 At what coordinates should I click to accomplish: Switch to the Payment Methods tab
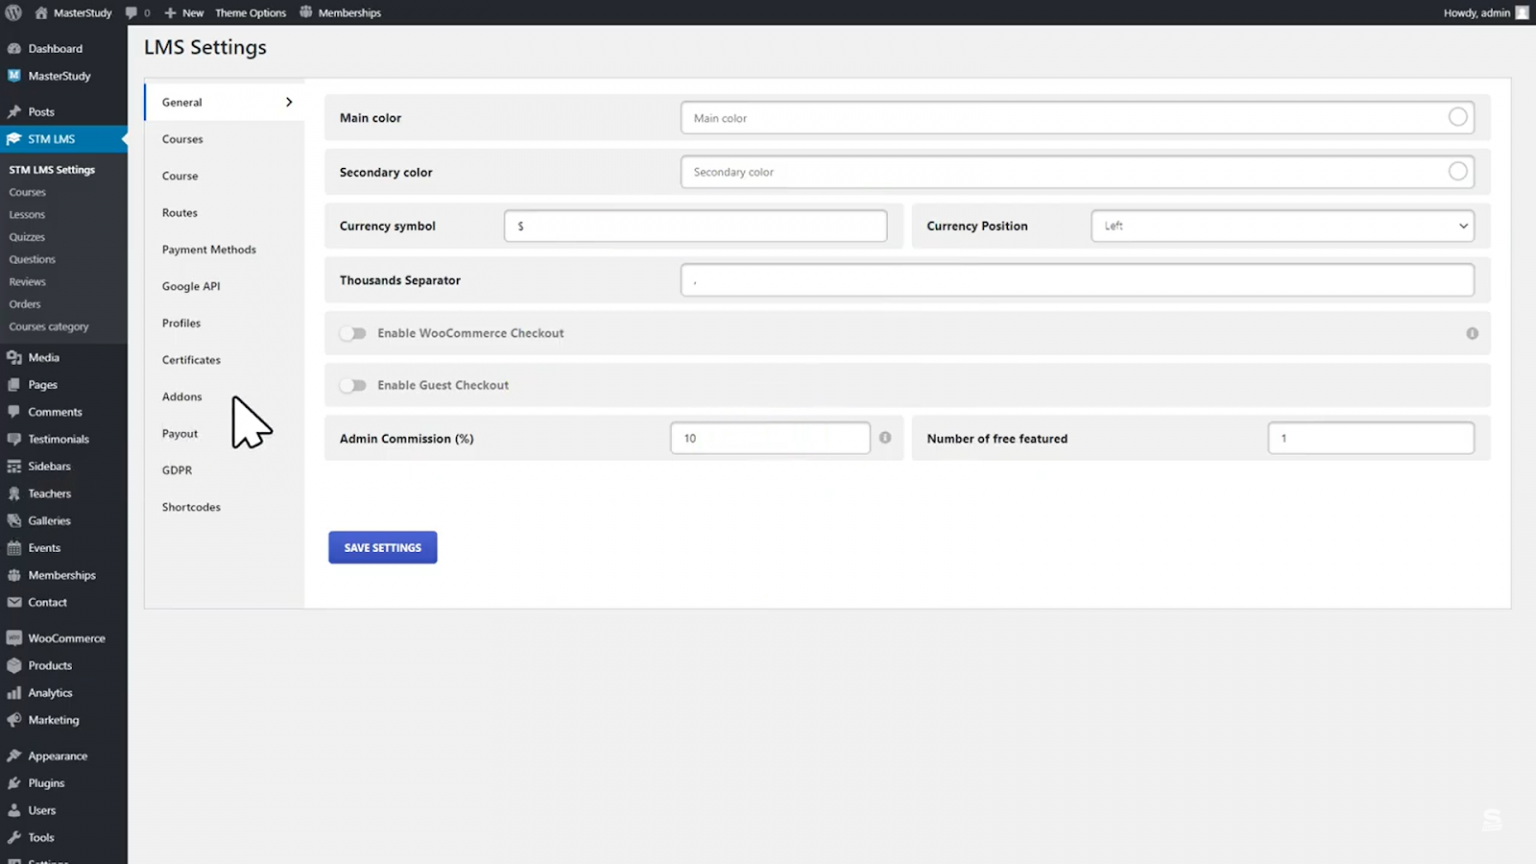point(209,249)
